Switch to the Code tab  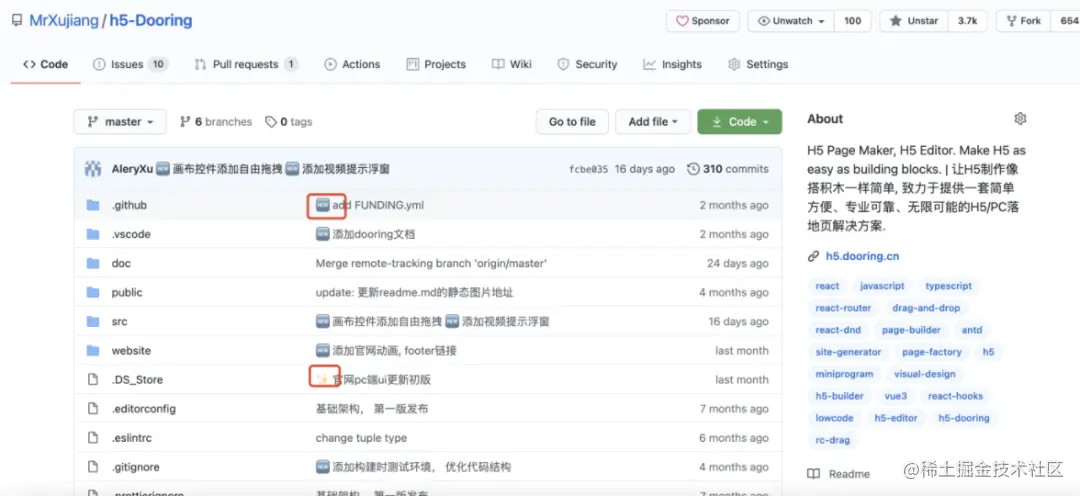click(x=45, y=64)
